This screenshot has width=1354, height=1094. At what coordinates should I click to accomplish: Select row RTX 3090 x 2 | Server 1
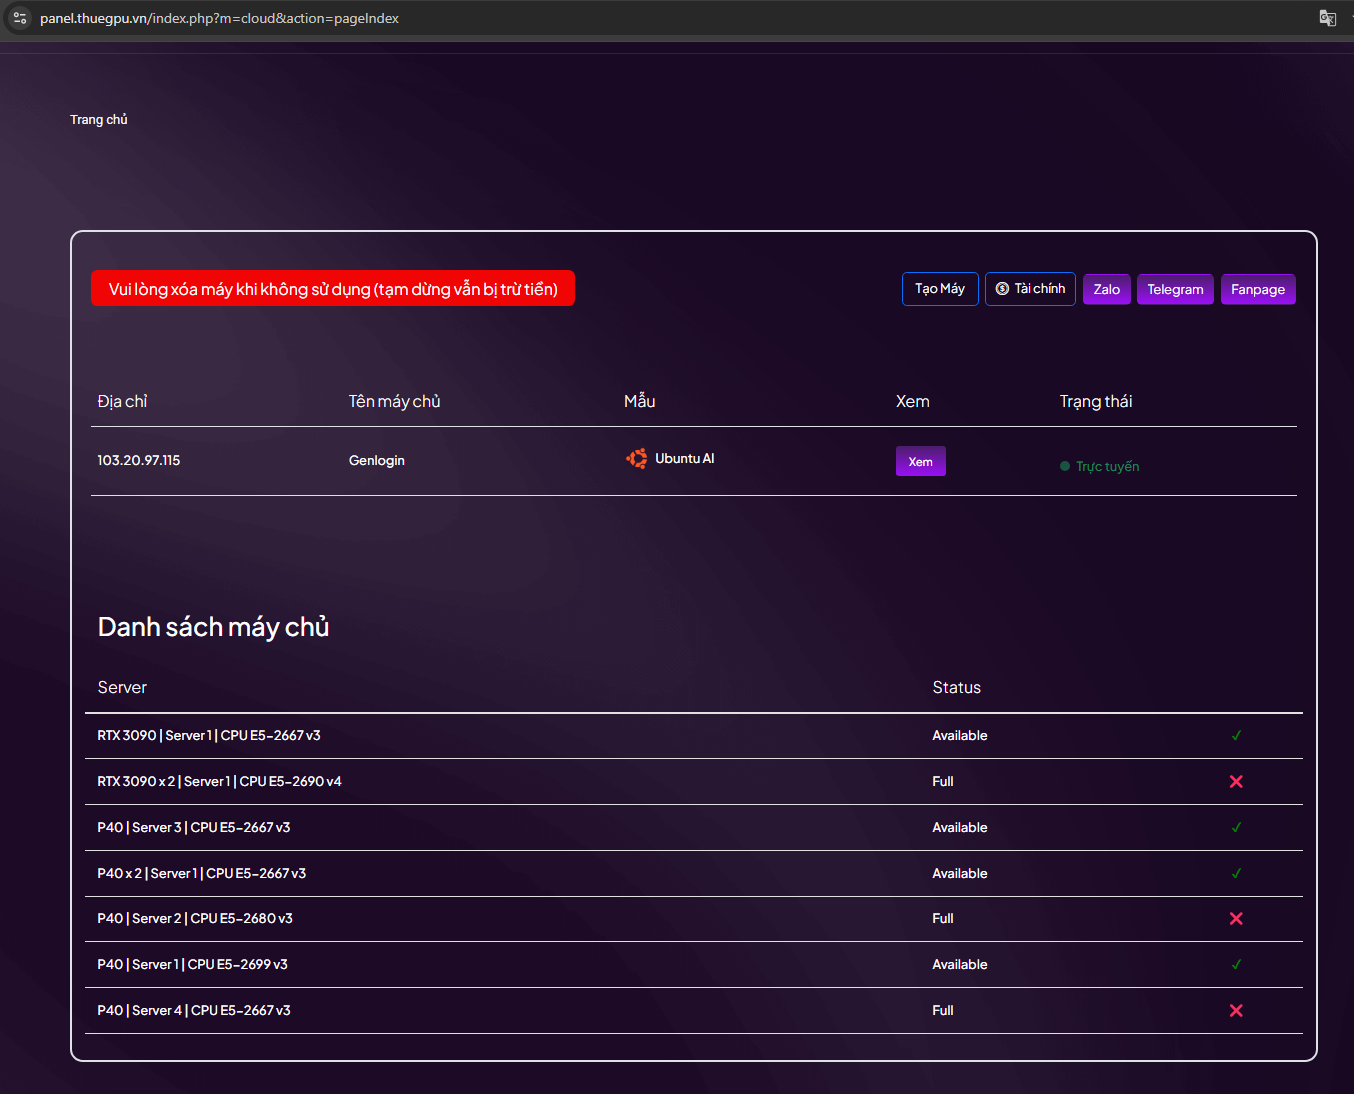point(694,782)
